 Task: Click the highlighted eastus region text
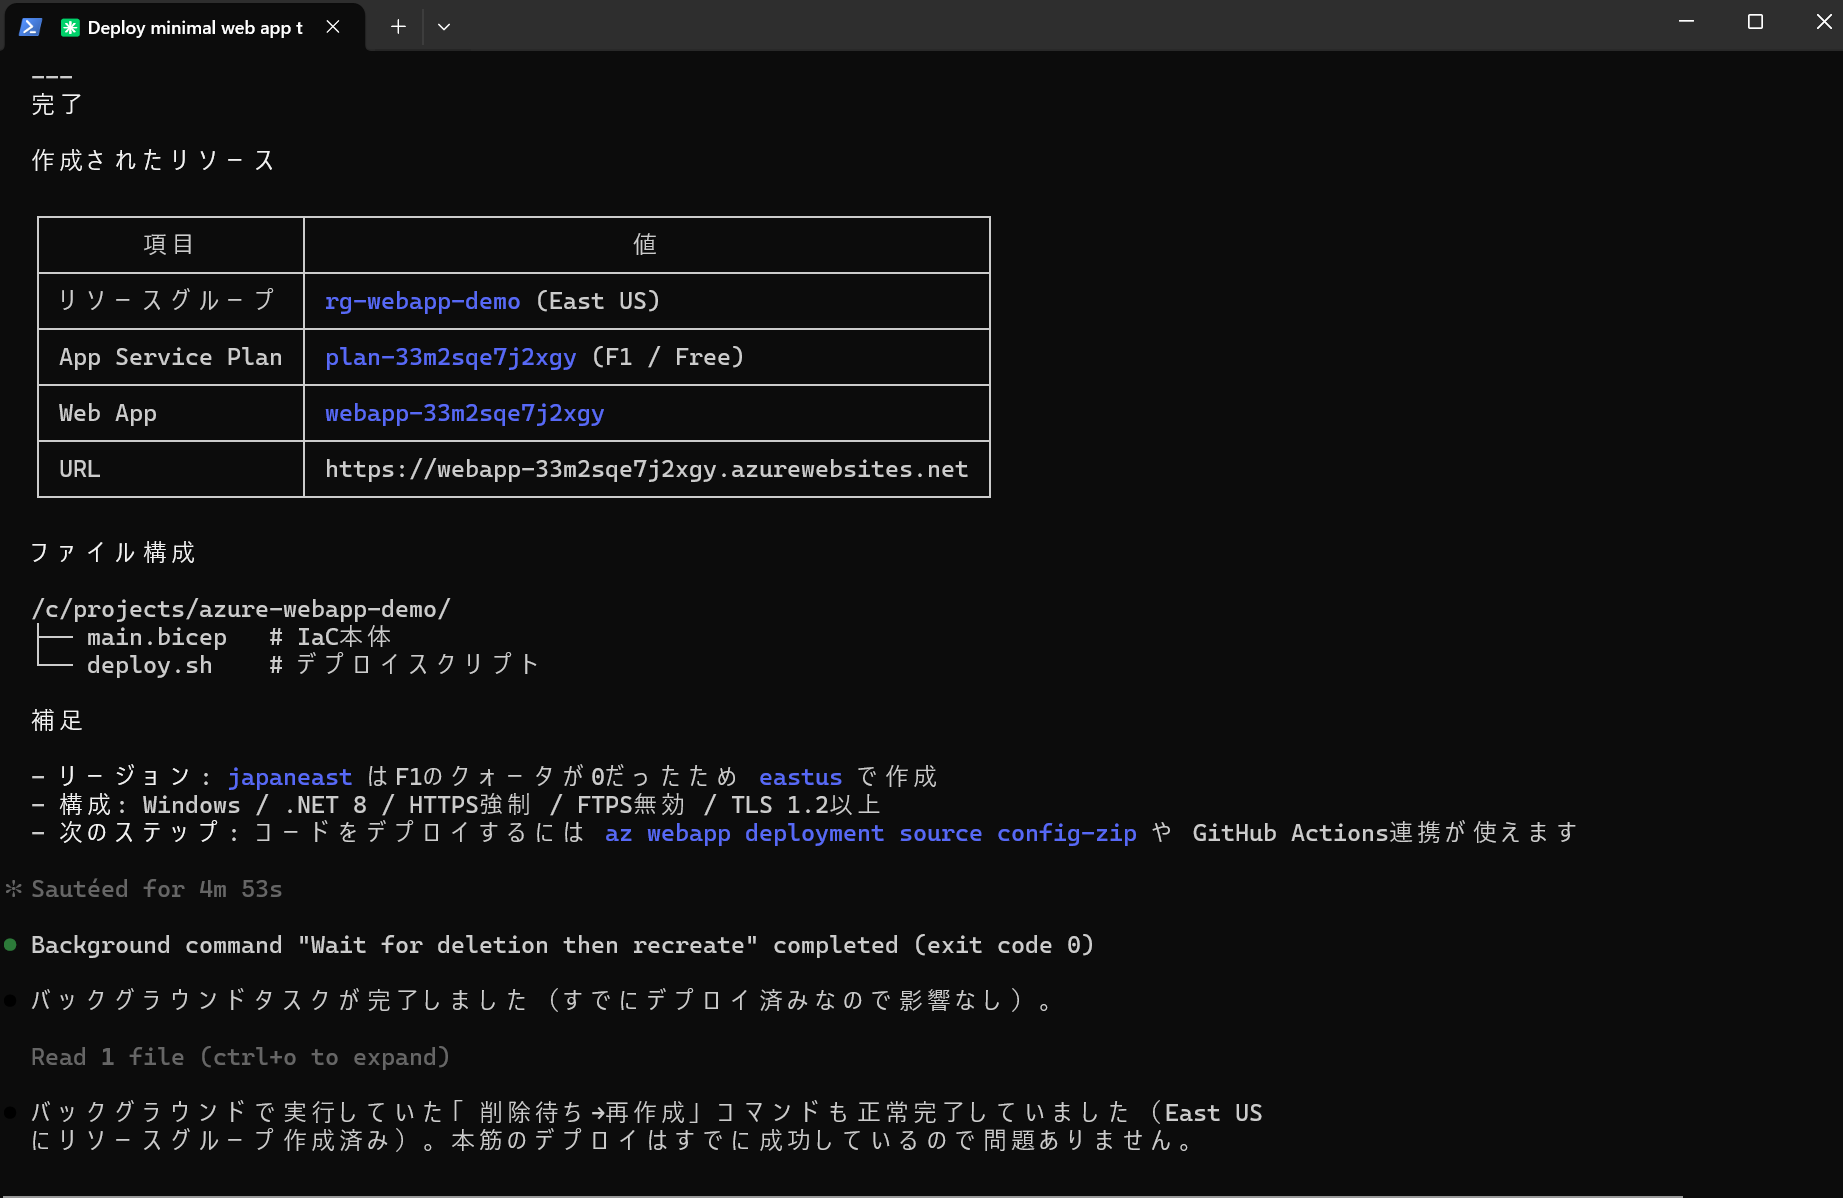coord(800,777)
